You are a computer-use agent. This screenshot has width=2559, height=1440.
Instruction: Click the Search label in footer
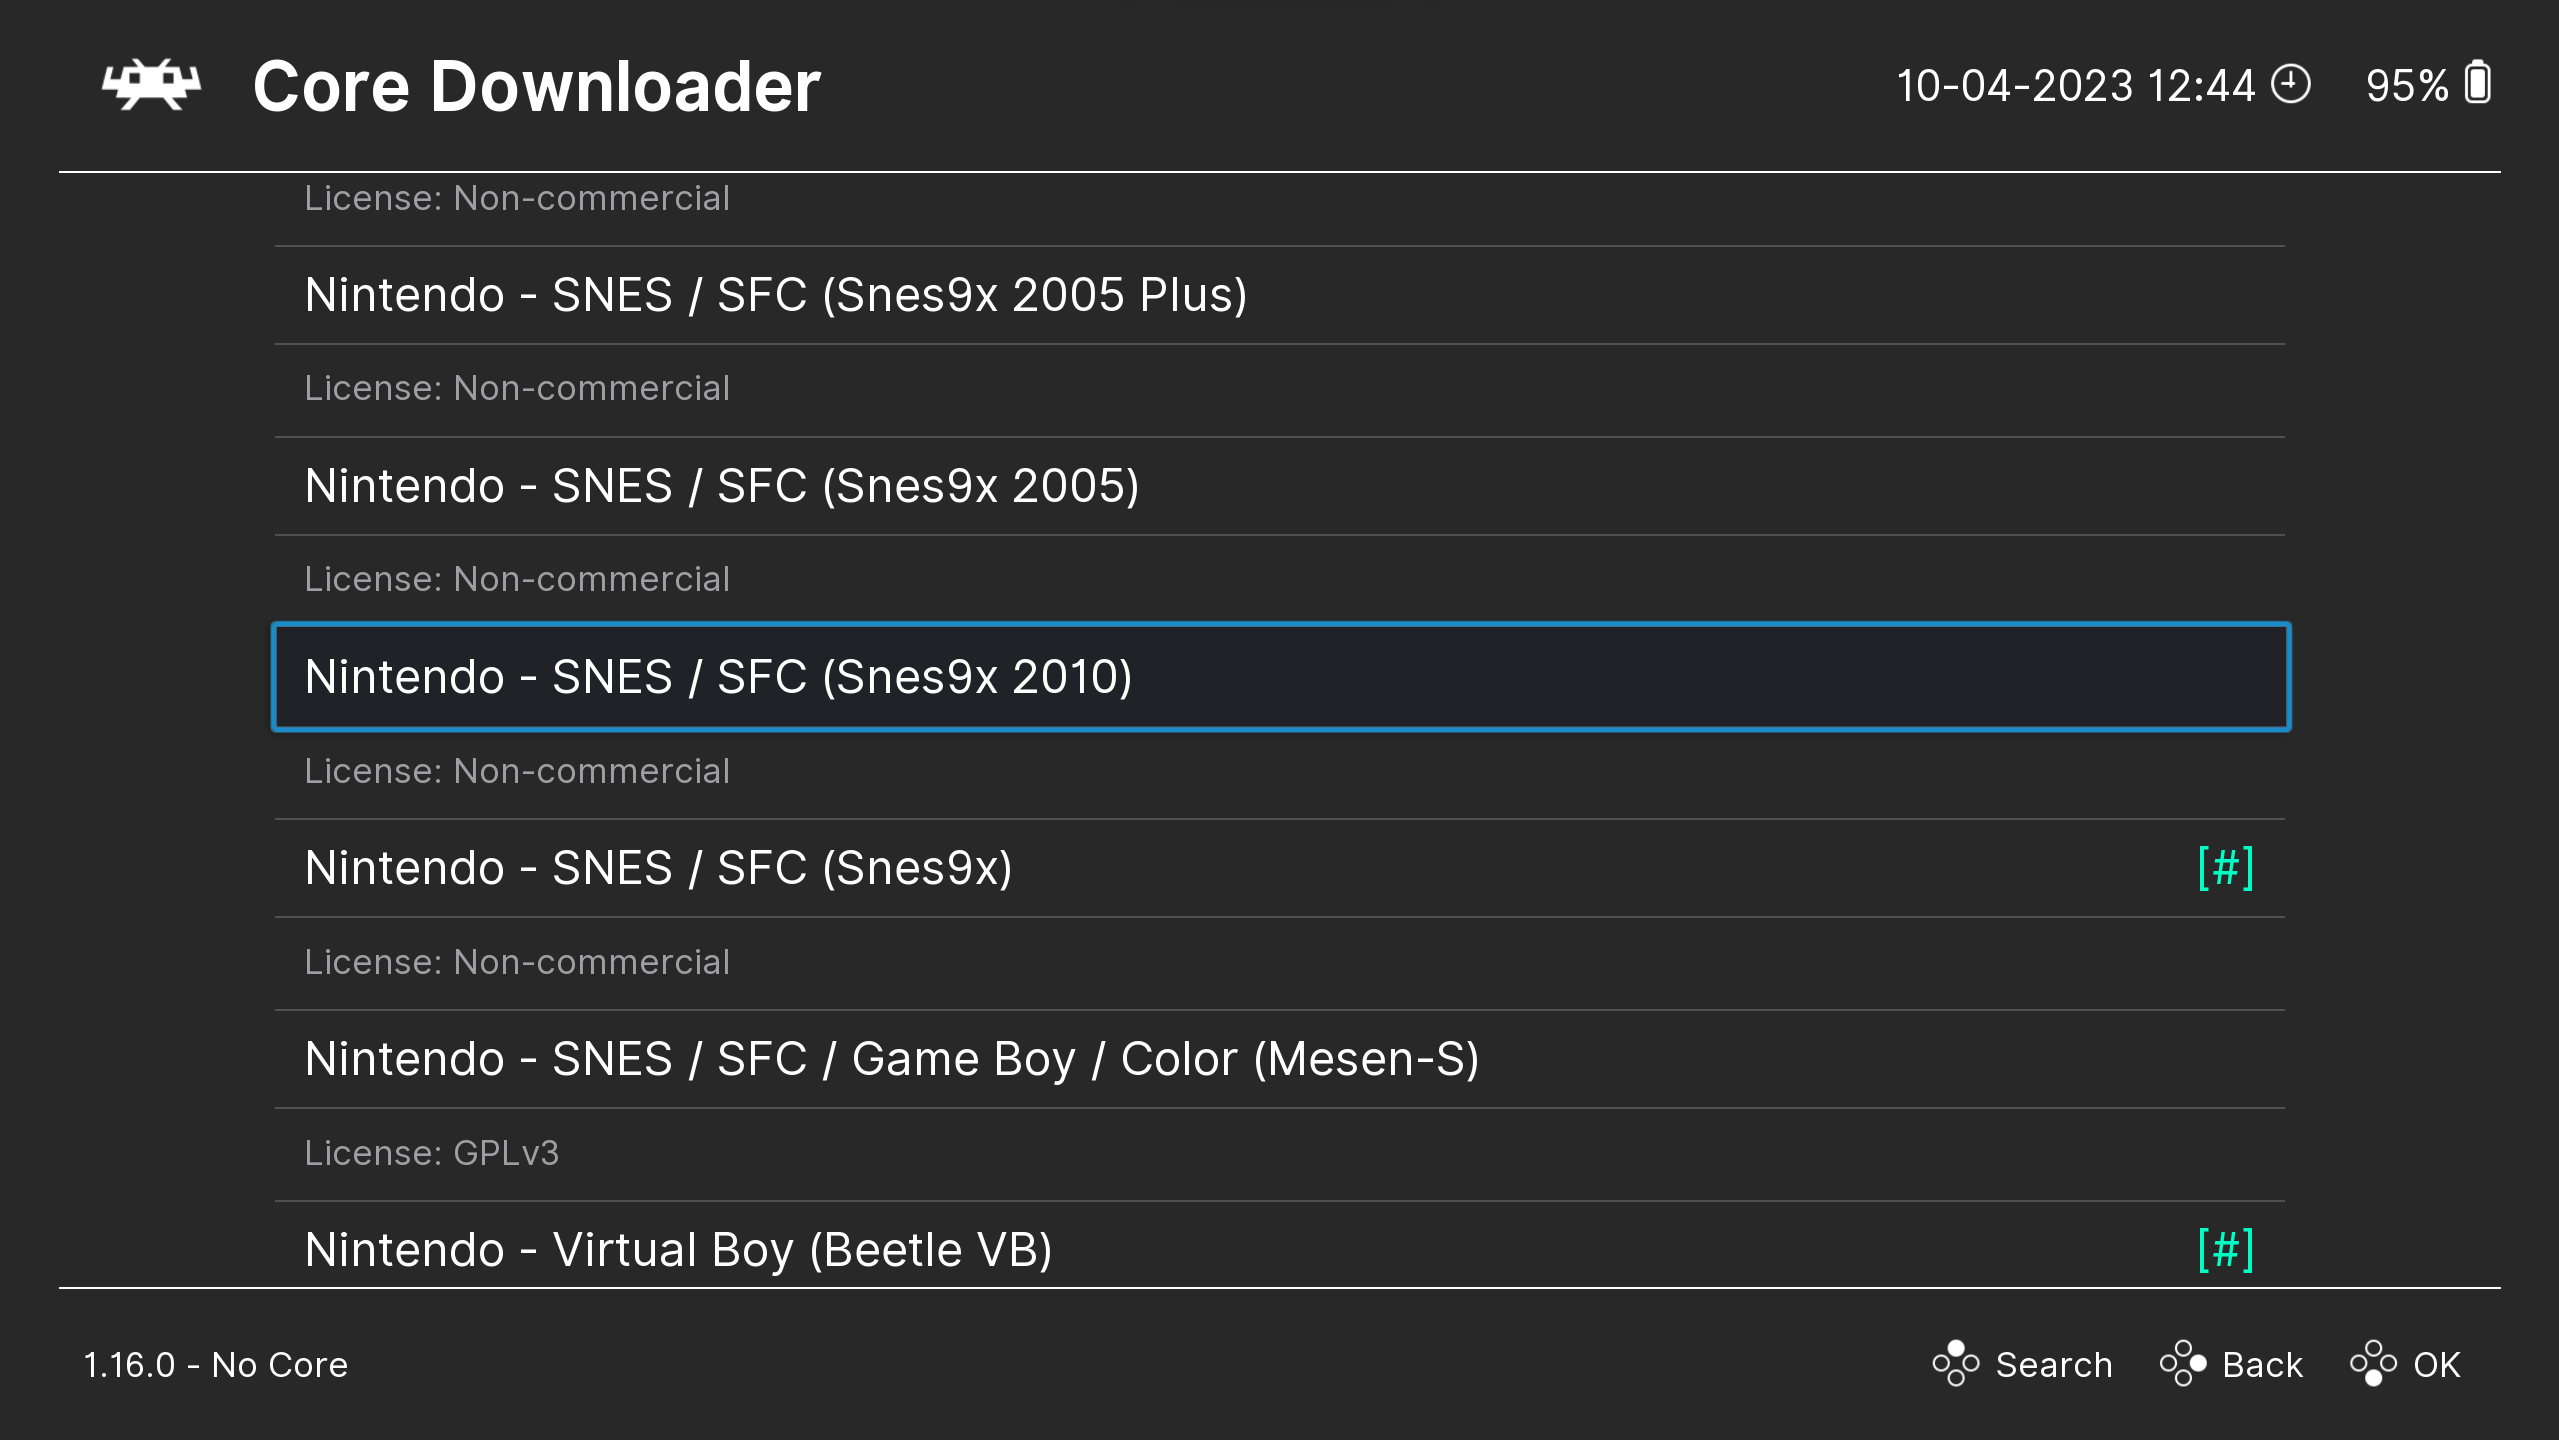click(2054, 1365)
